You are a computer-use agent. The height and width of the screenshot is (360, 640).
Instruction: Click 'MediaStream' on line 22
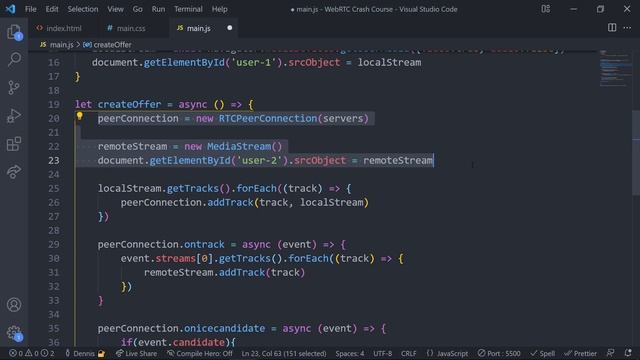pos(239,147)
